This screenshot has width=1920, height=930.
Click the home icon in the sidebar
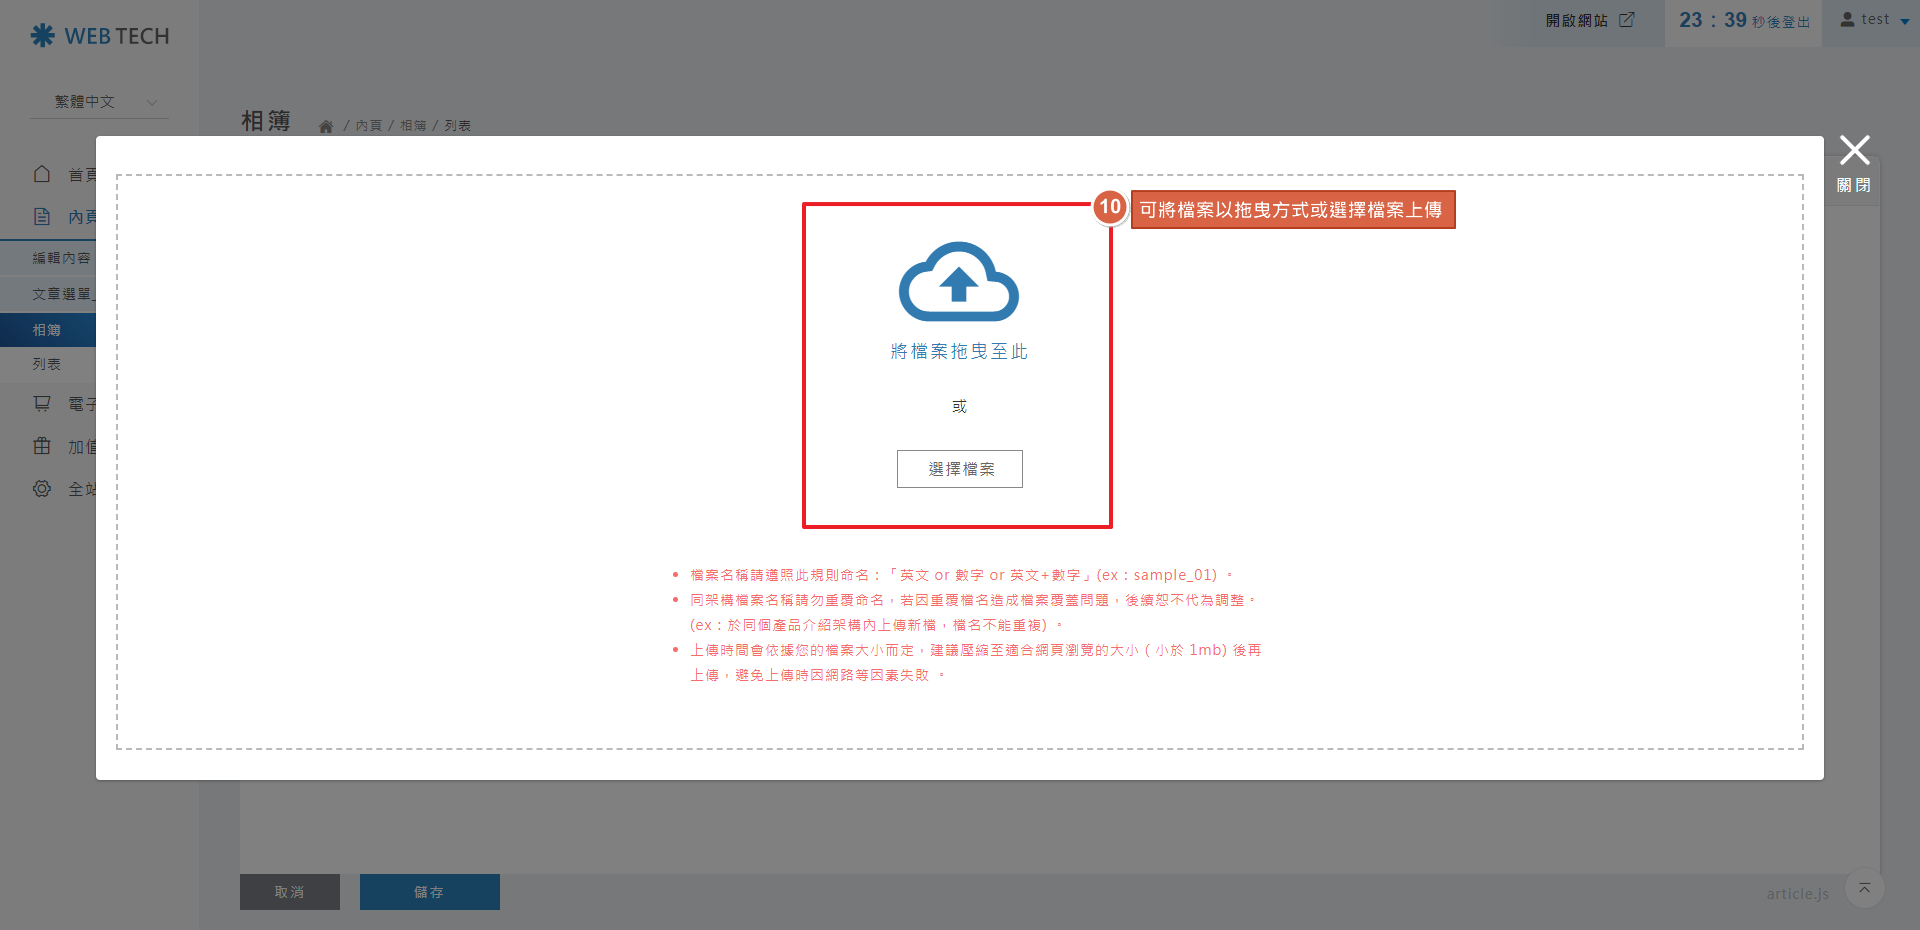click(x=42, y=174)
